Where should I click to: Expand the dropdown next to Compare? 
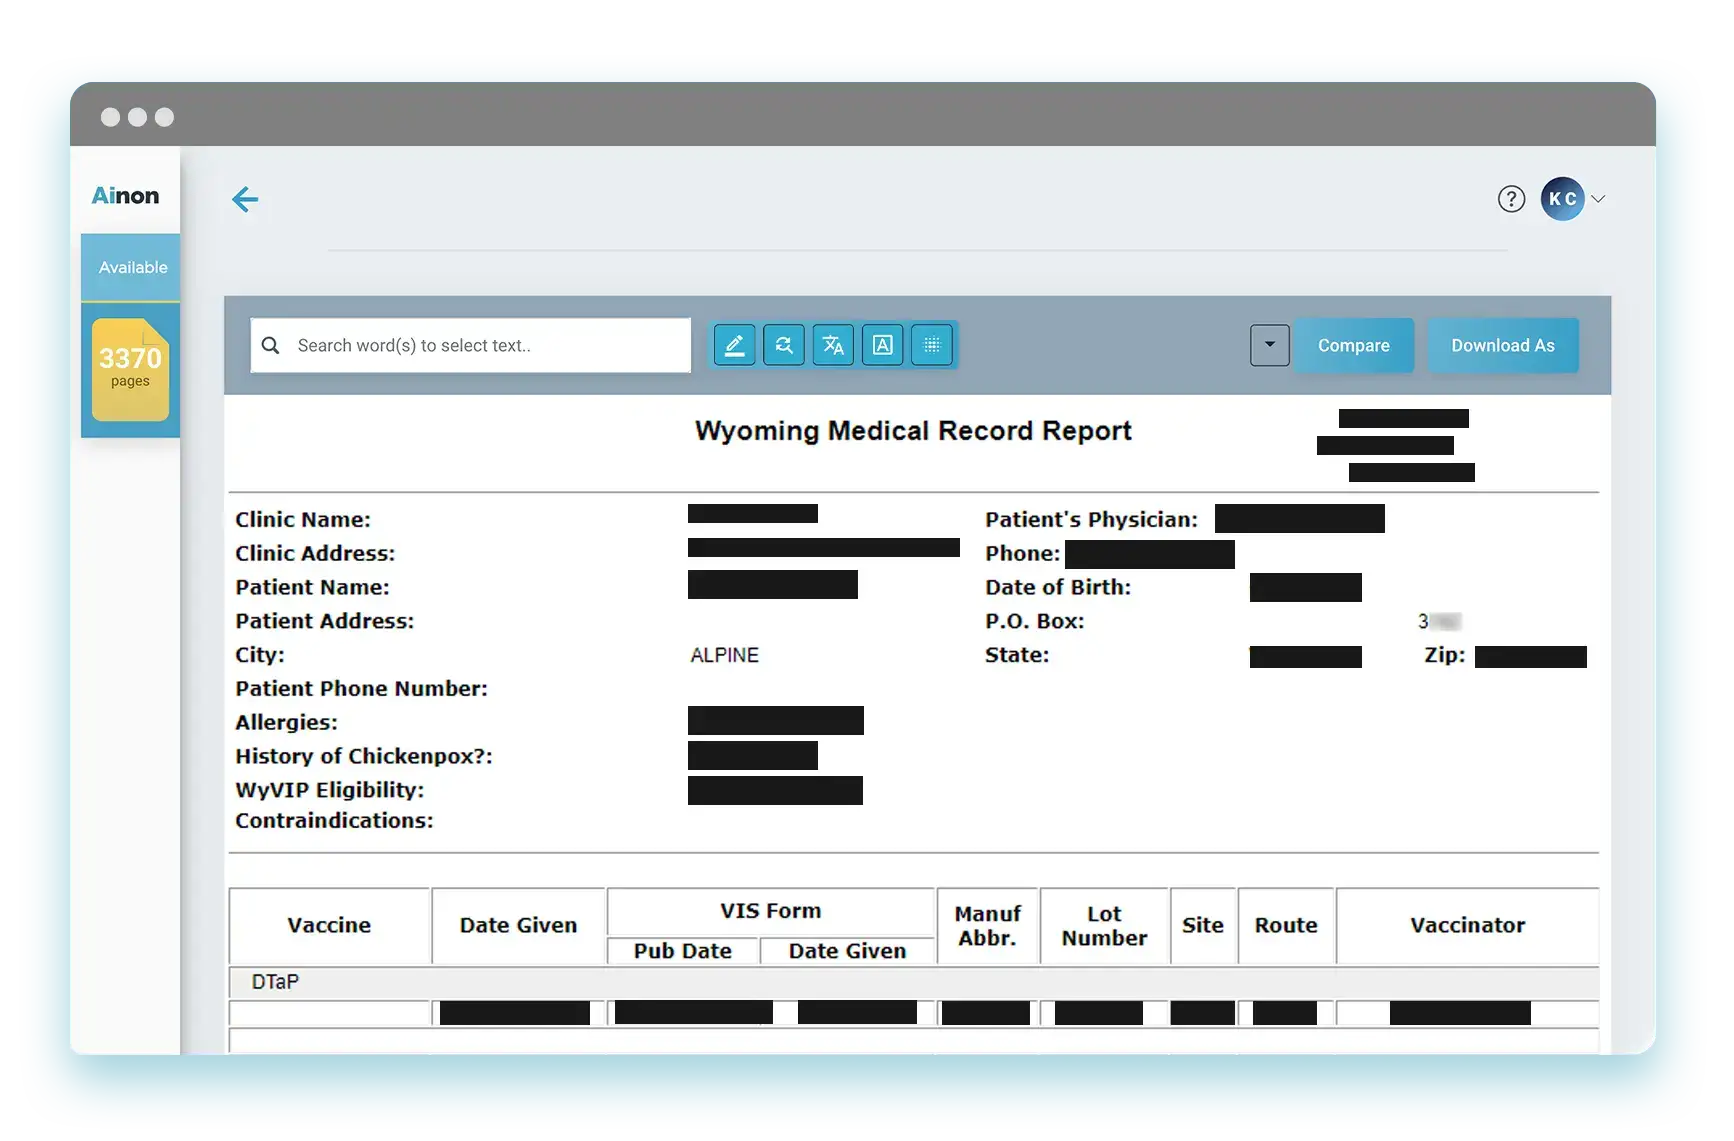pos(1269,346)
